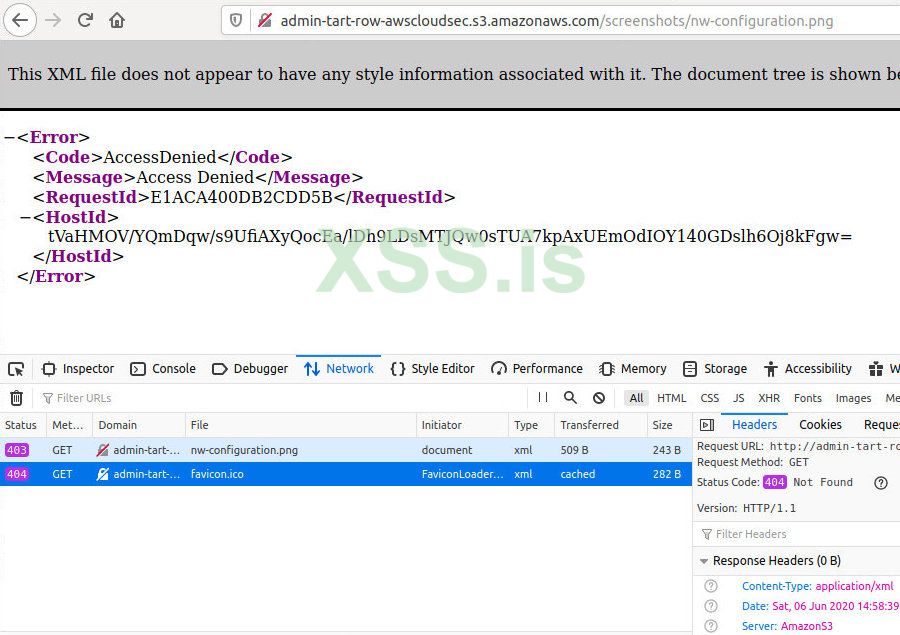Reload the page with the refresh icon
Image resolution: width=900 pixels, height=635 pixels.
[x=86, y=20]
